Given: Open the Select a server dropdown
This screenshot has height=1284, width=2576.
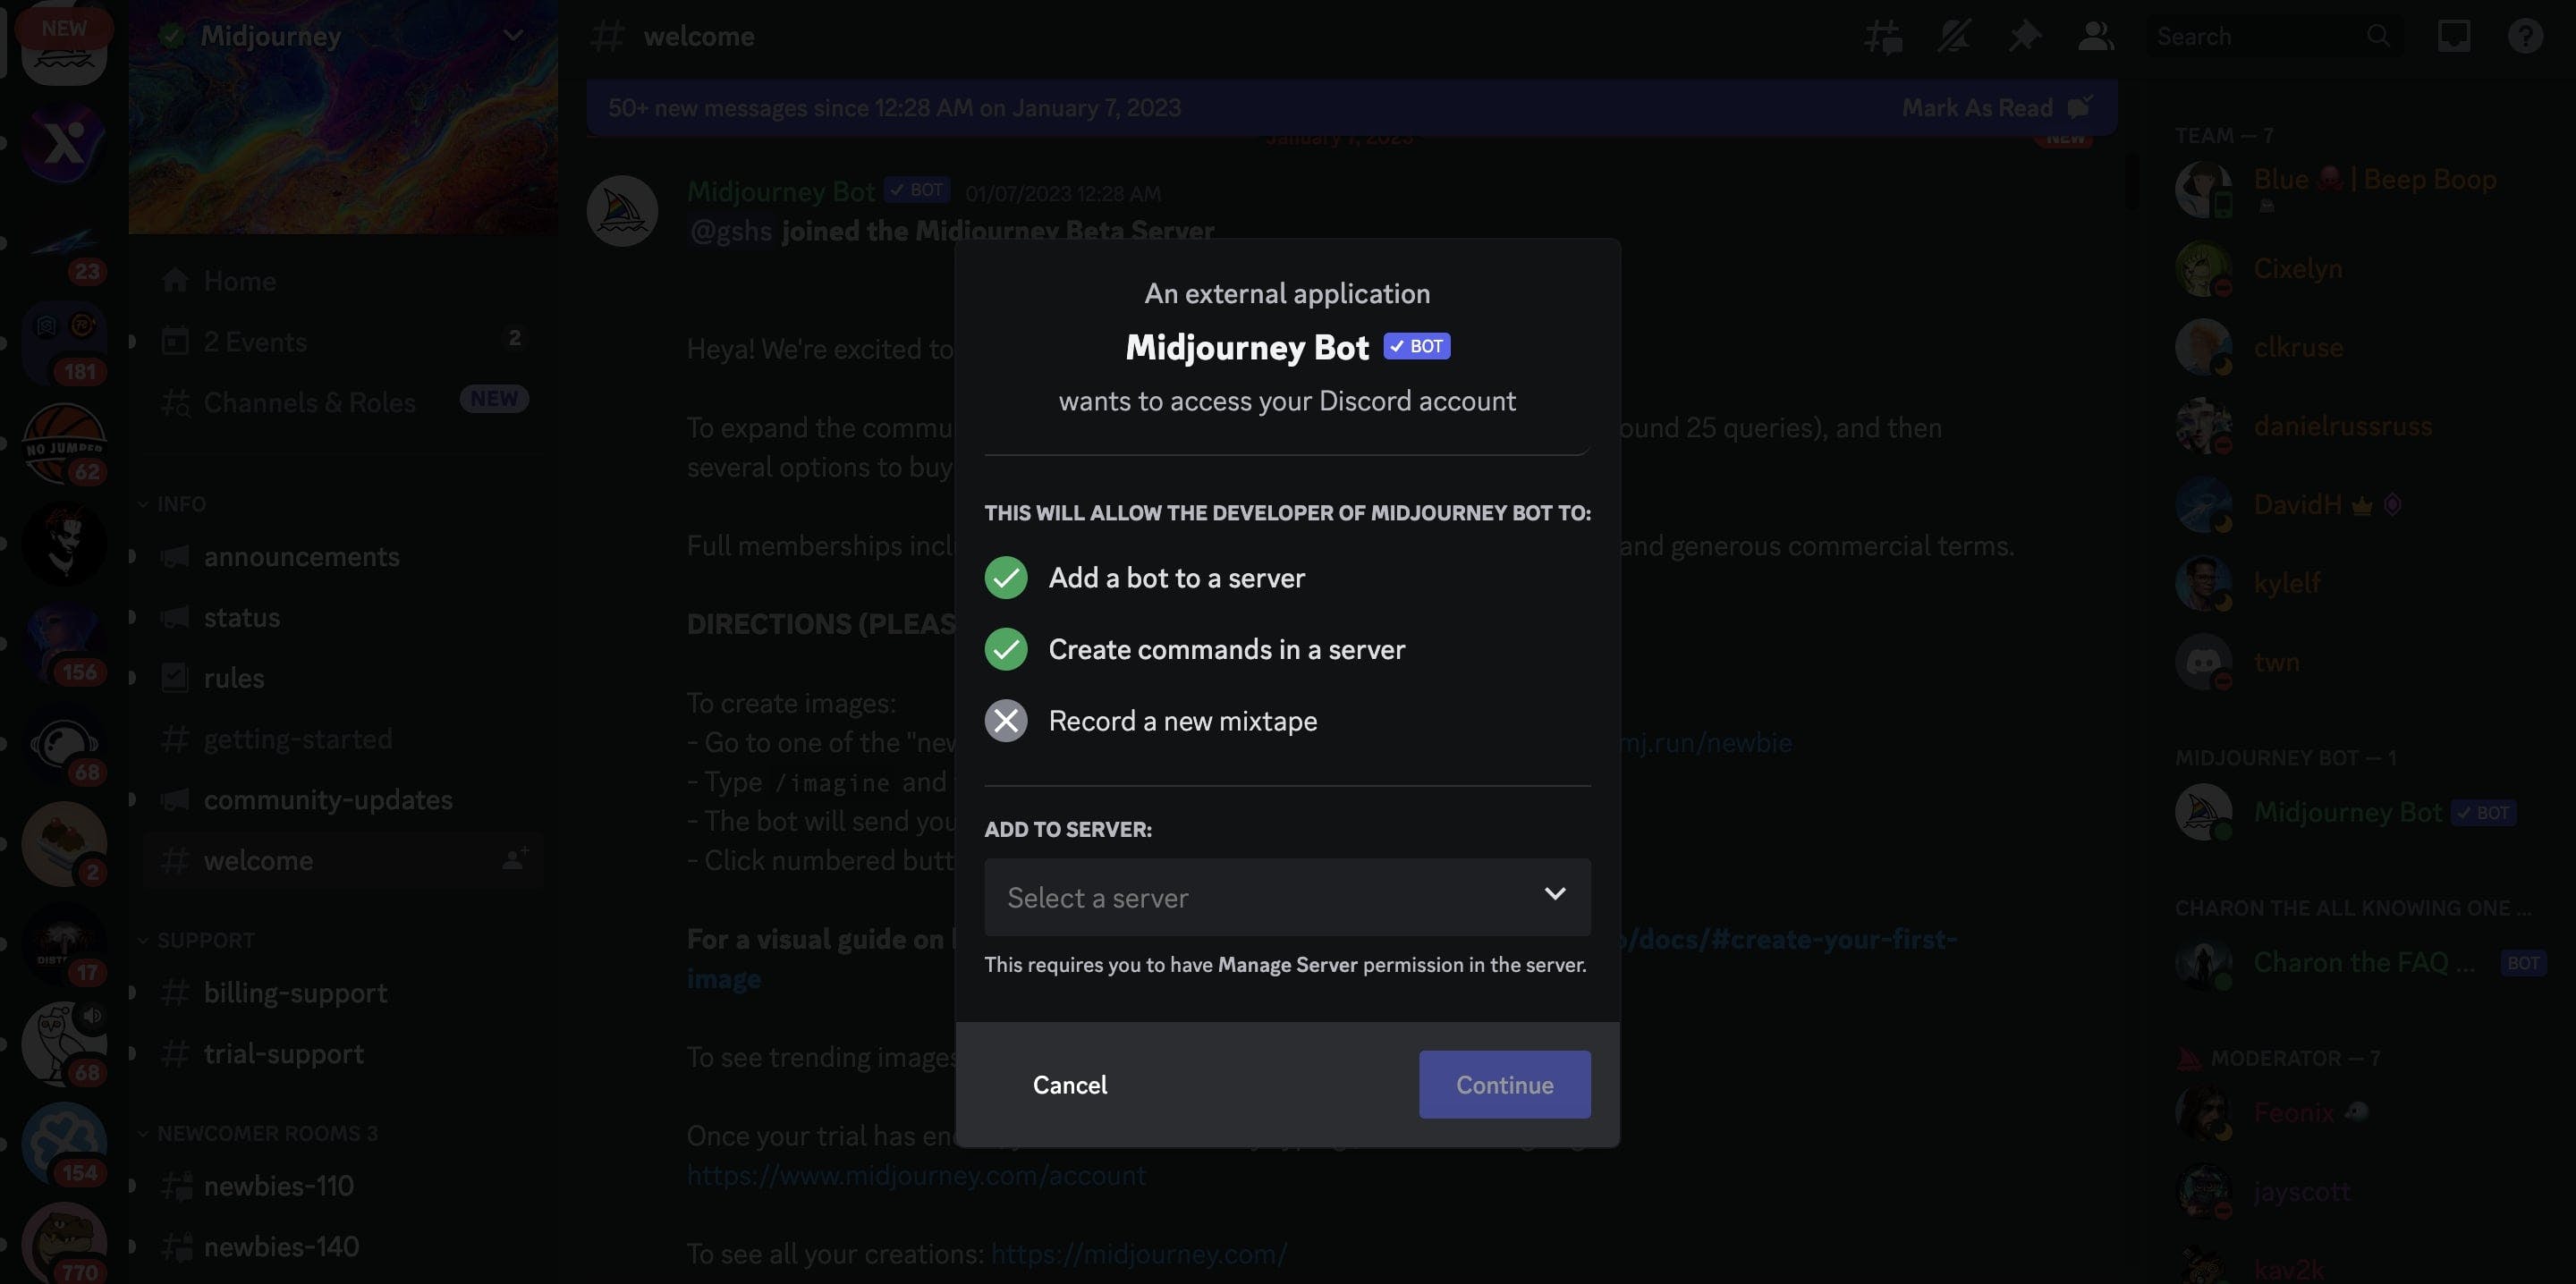Looking at the screenshot, I should (x=1287, y=897).
